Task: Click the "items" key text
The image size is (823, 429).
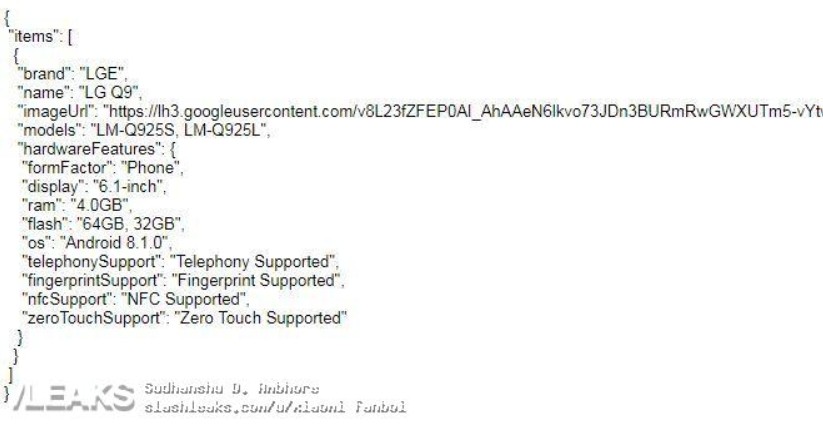Action: click(x=34, y=37)
